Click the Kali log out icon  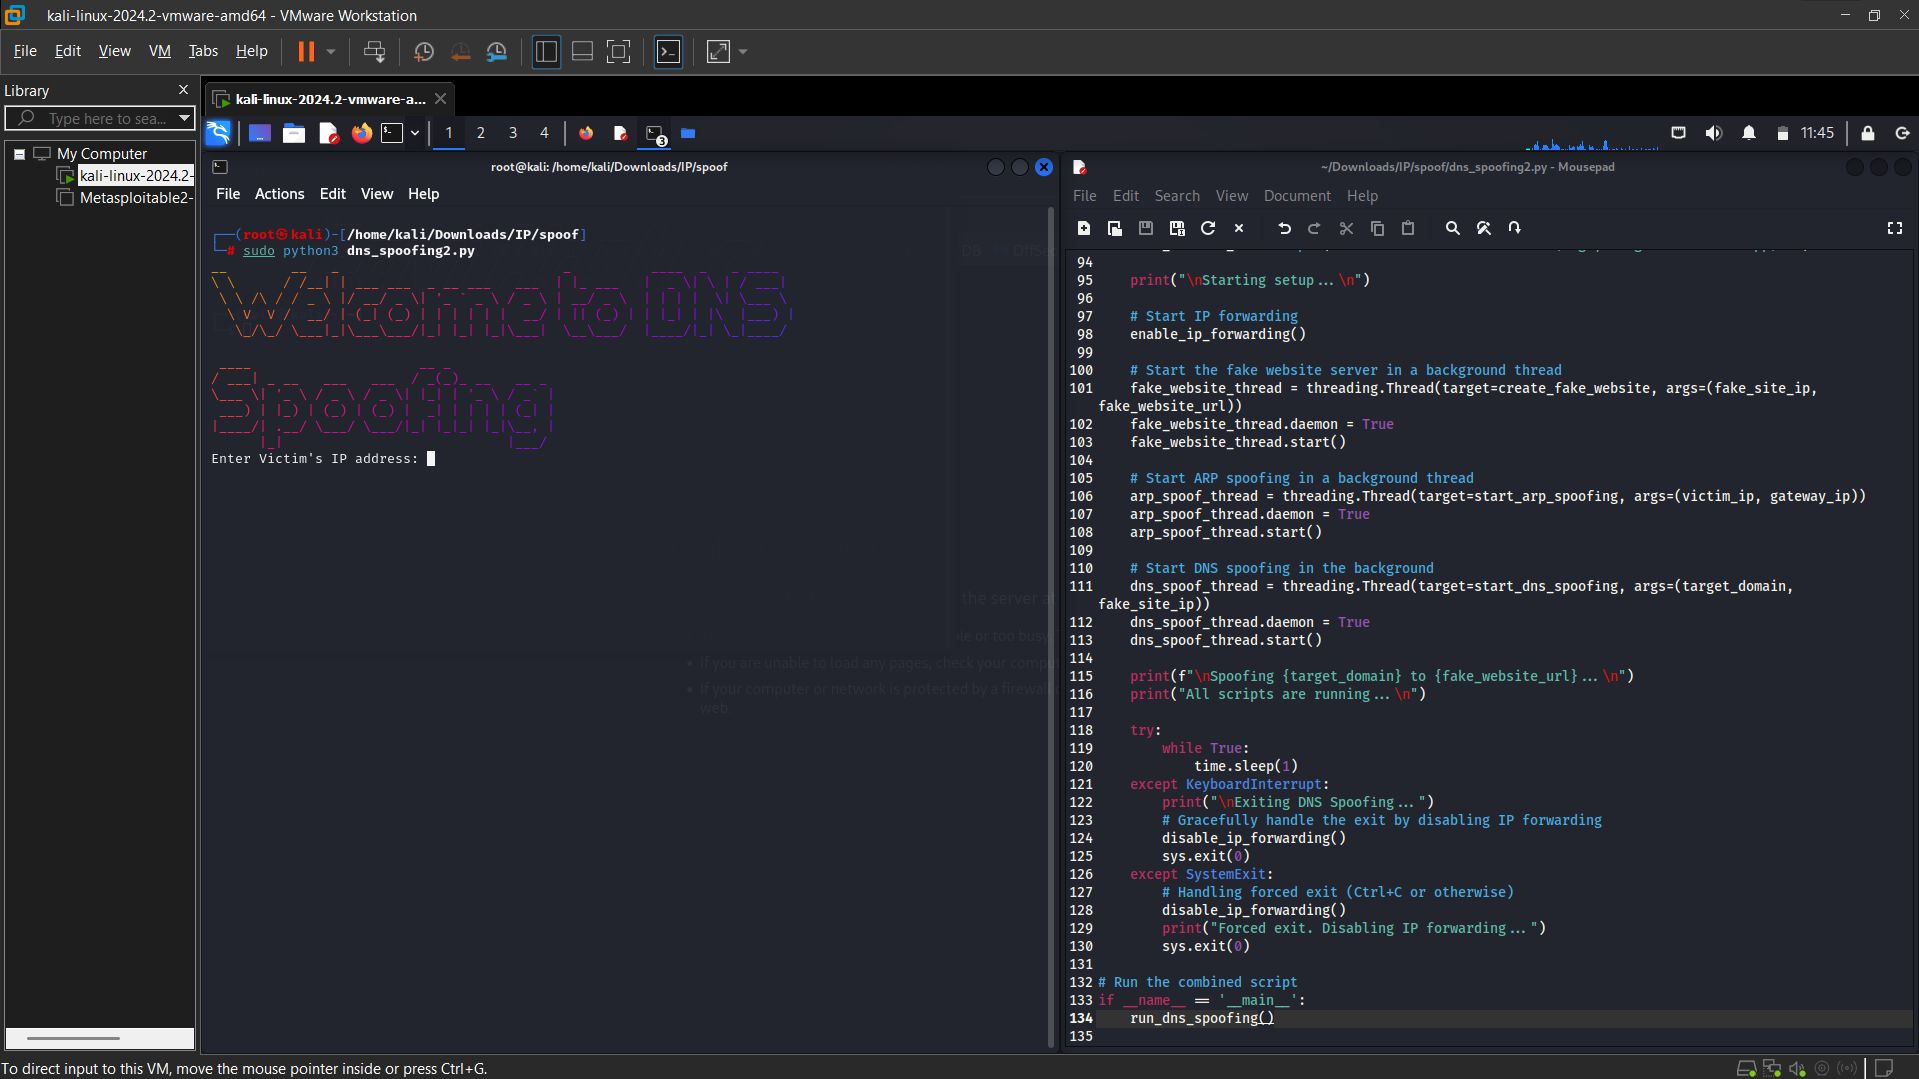pos(1902,133)
